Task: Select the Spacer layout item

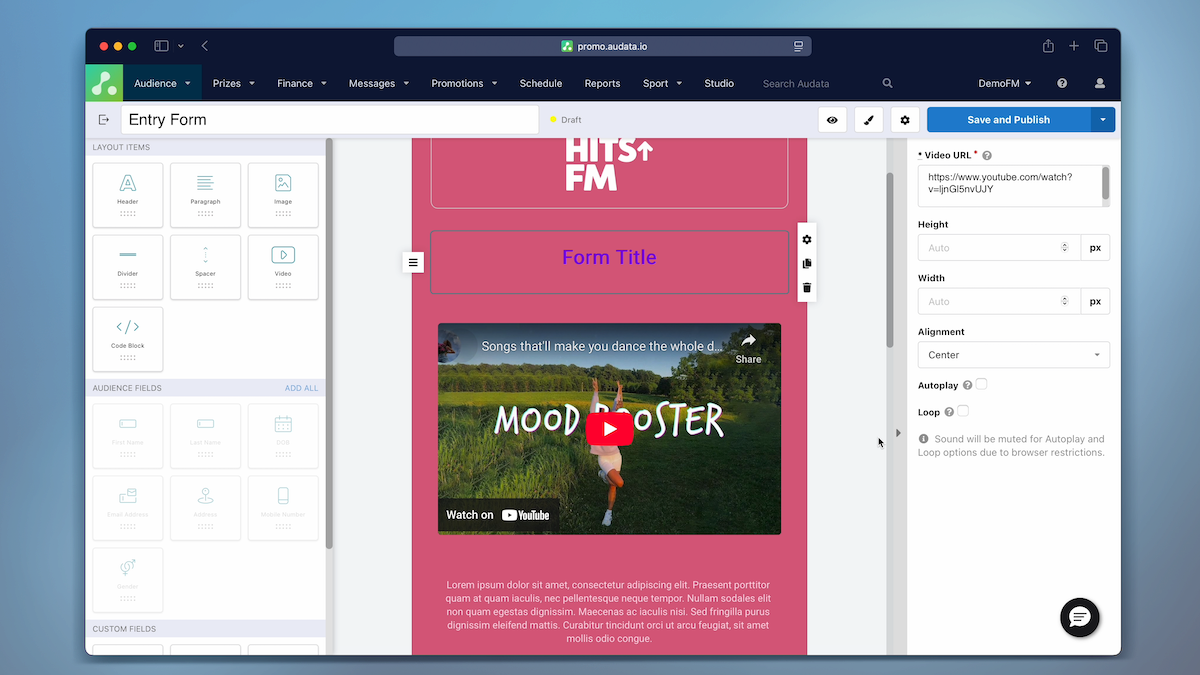Action: coord(205,267)
